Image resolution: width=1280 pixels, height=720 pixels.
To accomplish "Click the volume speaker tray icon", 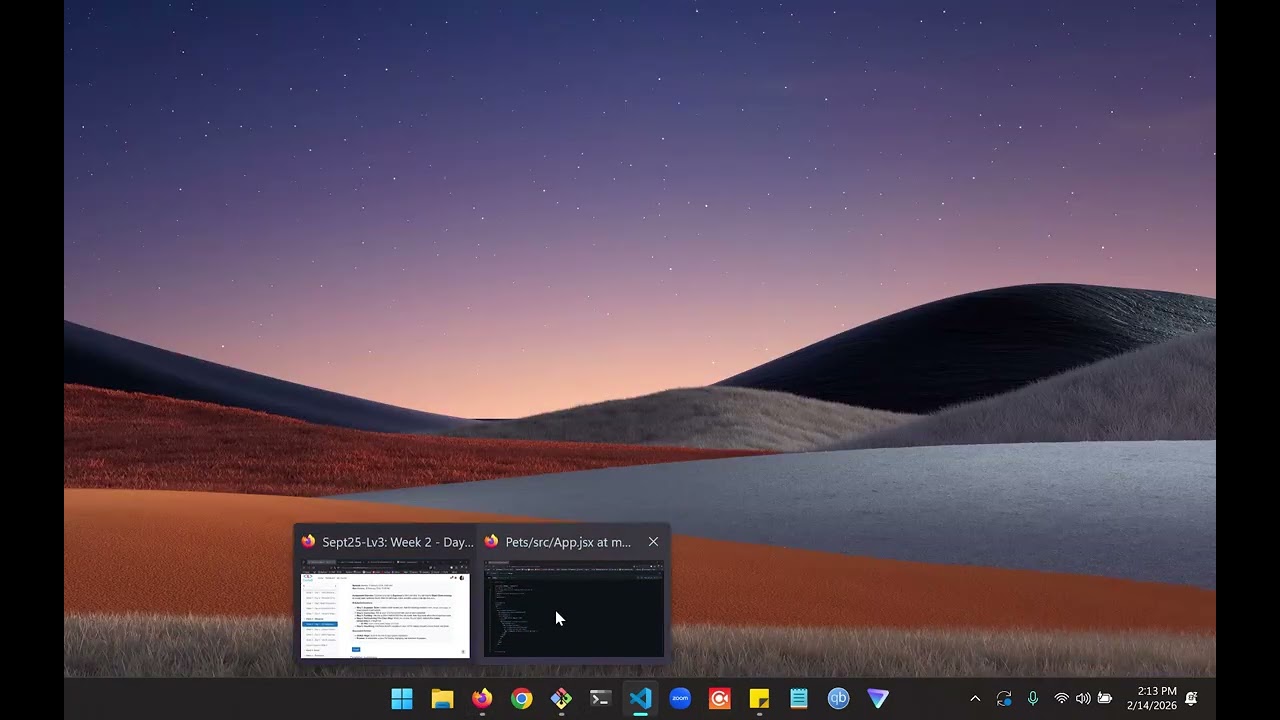I will 1083,699.
